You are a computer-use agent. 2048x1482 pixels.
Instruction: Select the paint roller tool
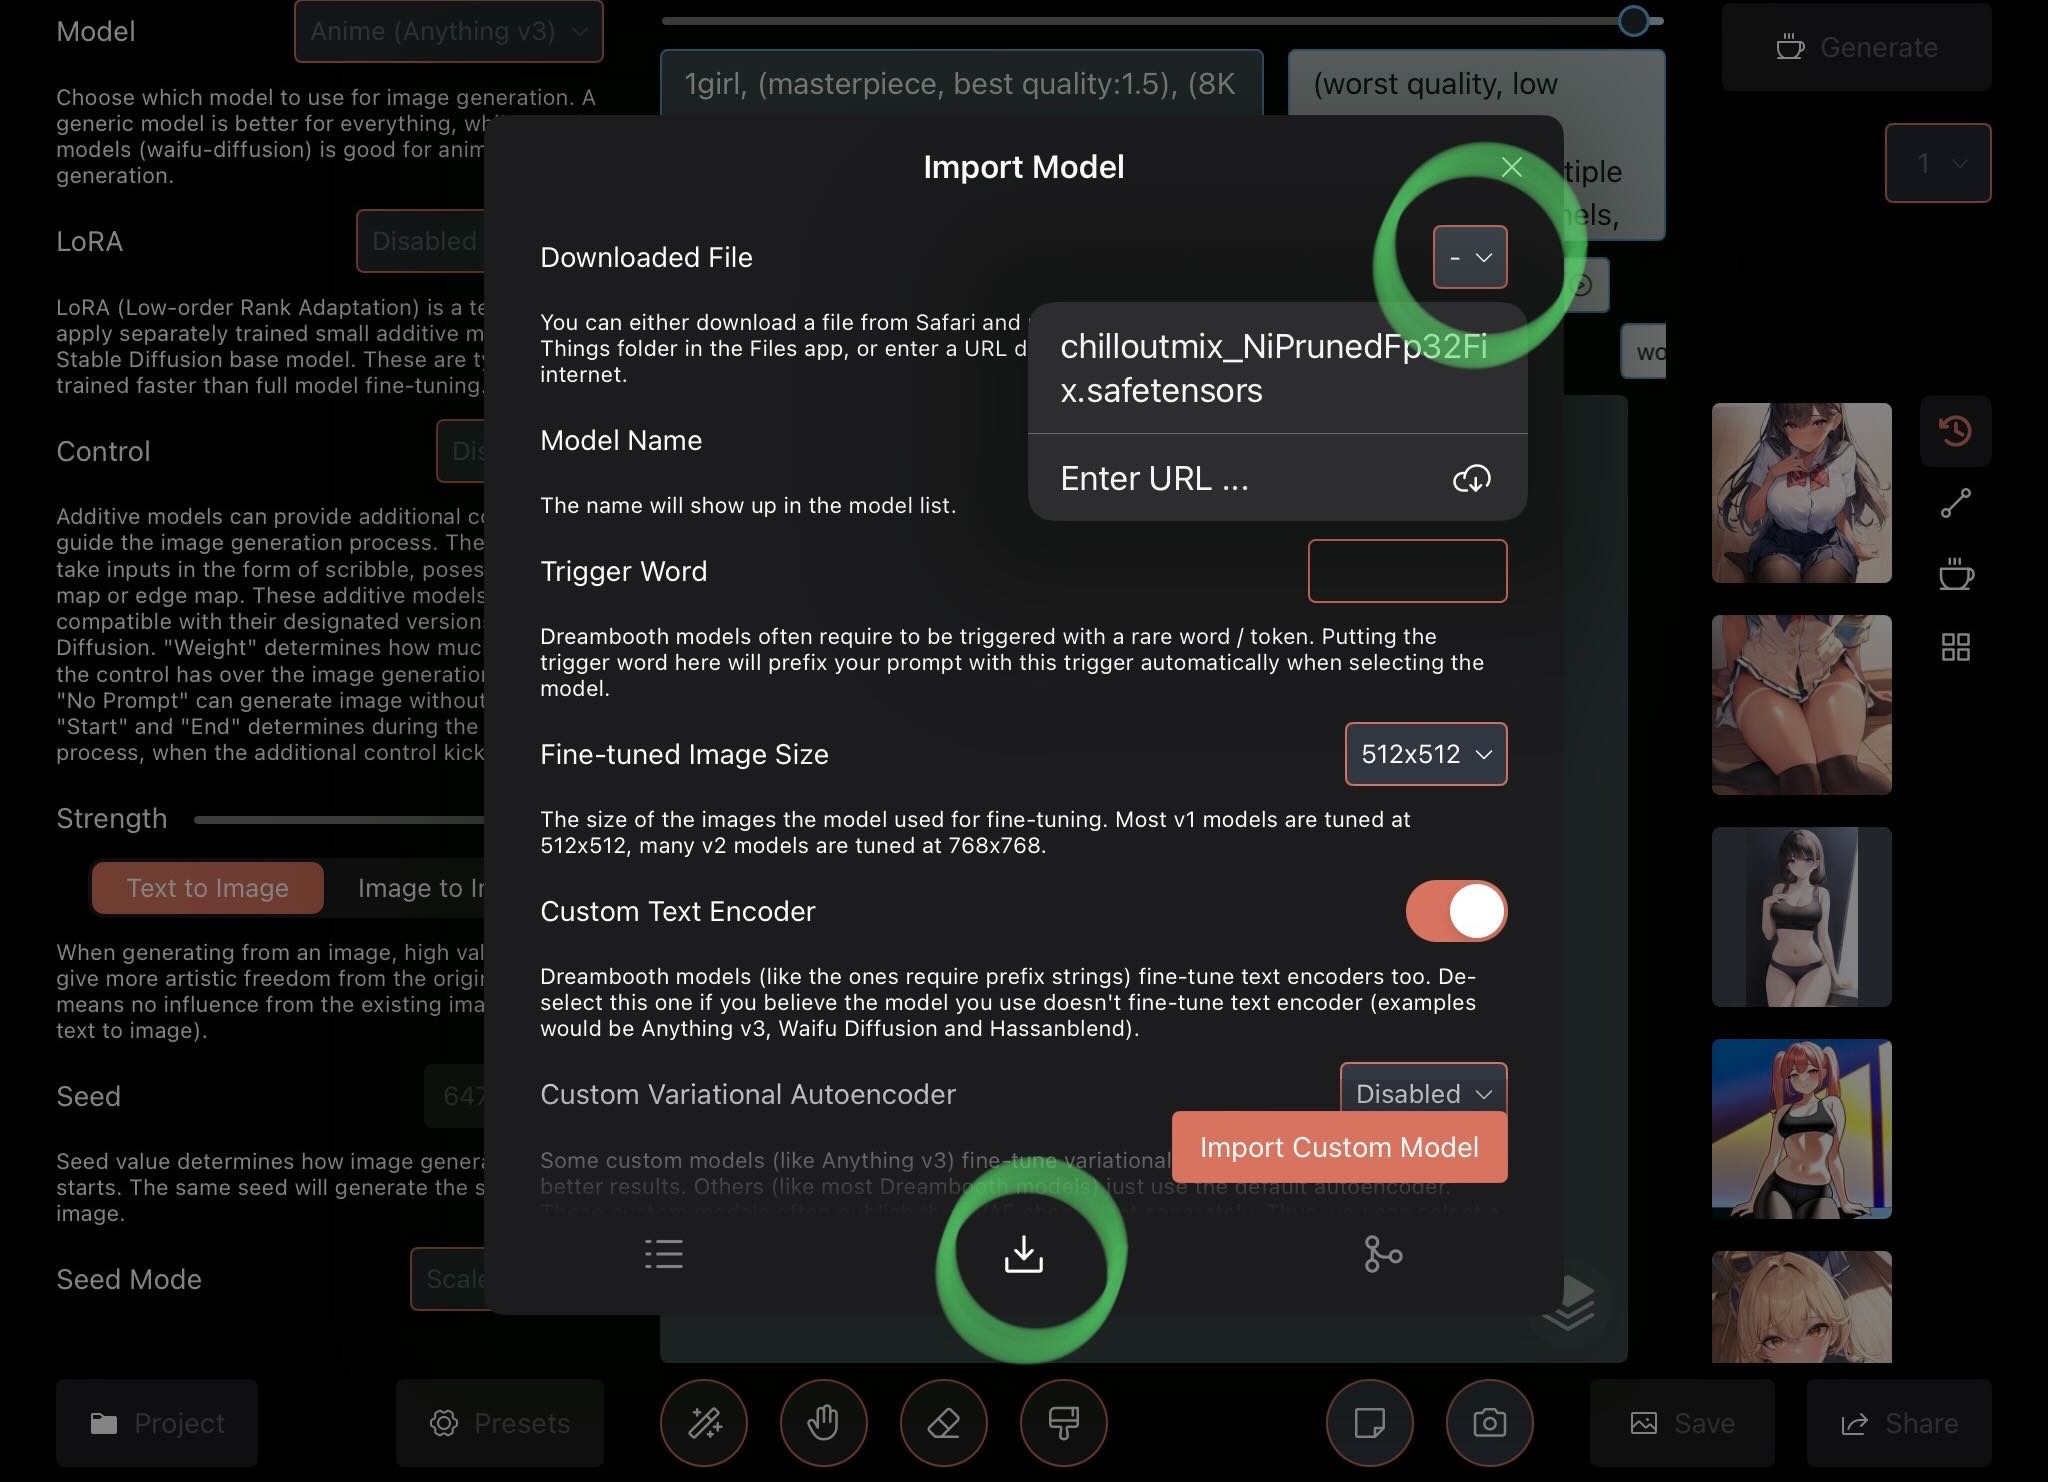point(1063,1423)
